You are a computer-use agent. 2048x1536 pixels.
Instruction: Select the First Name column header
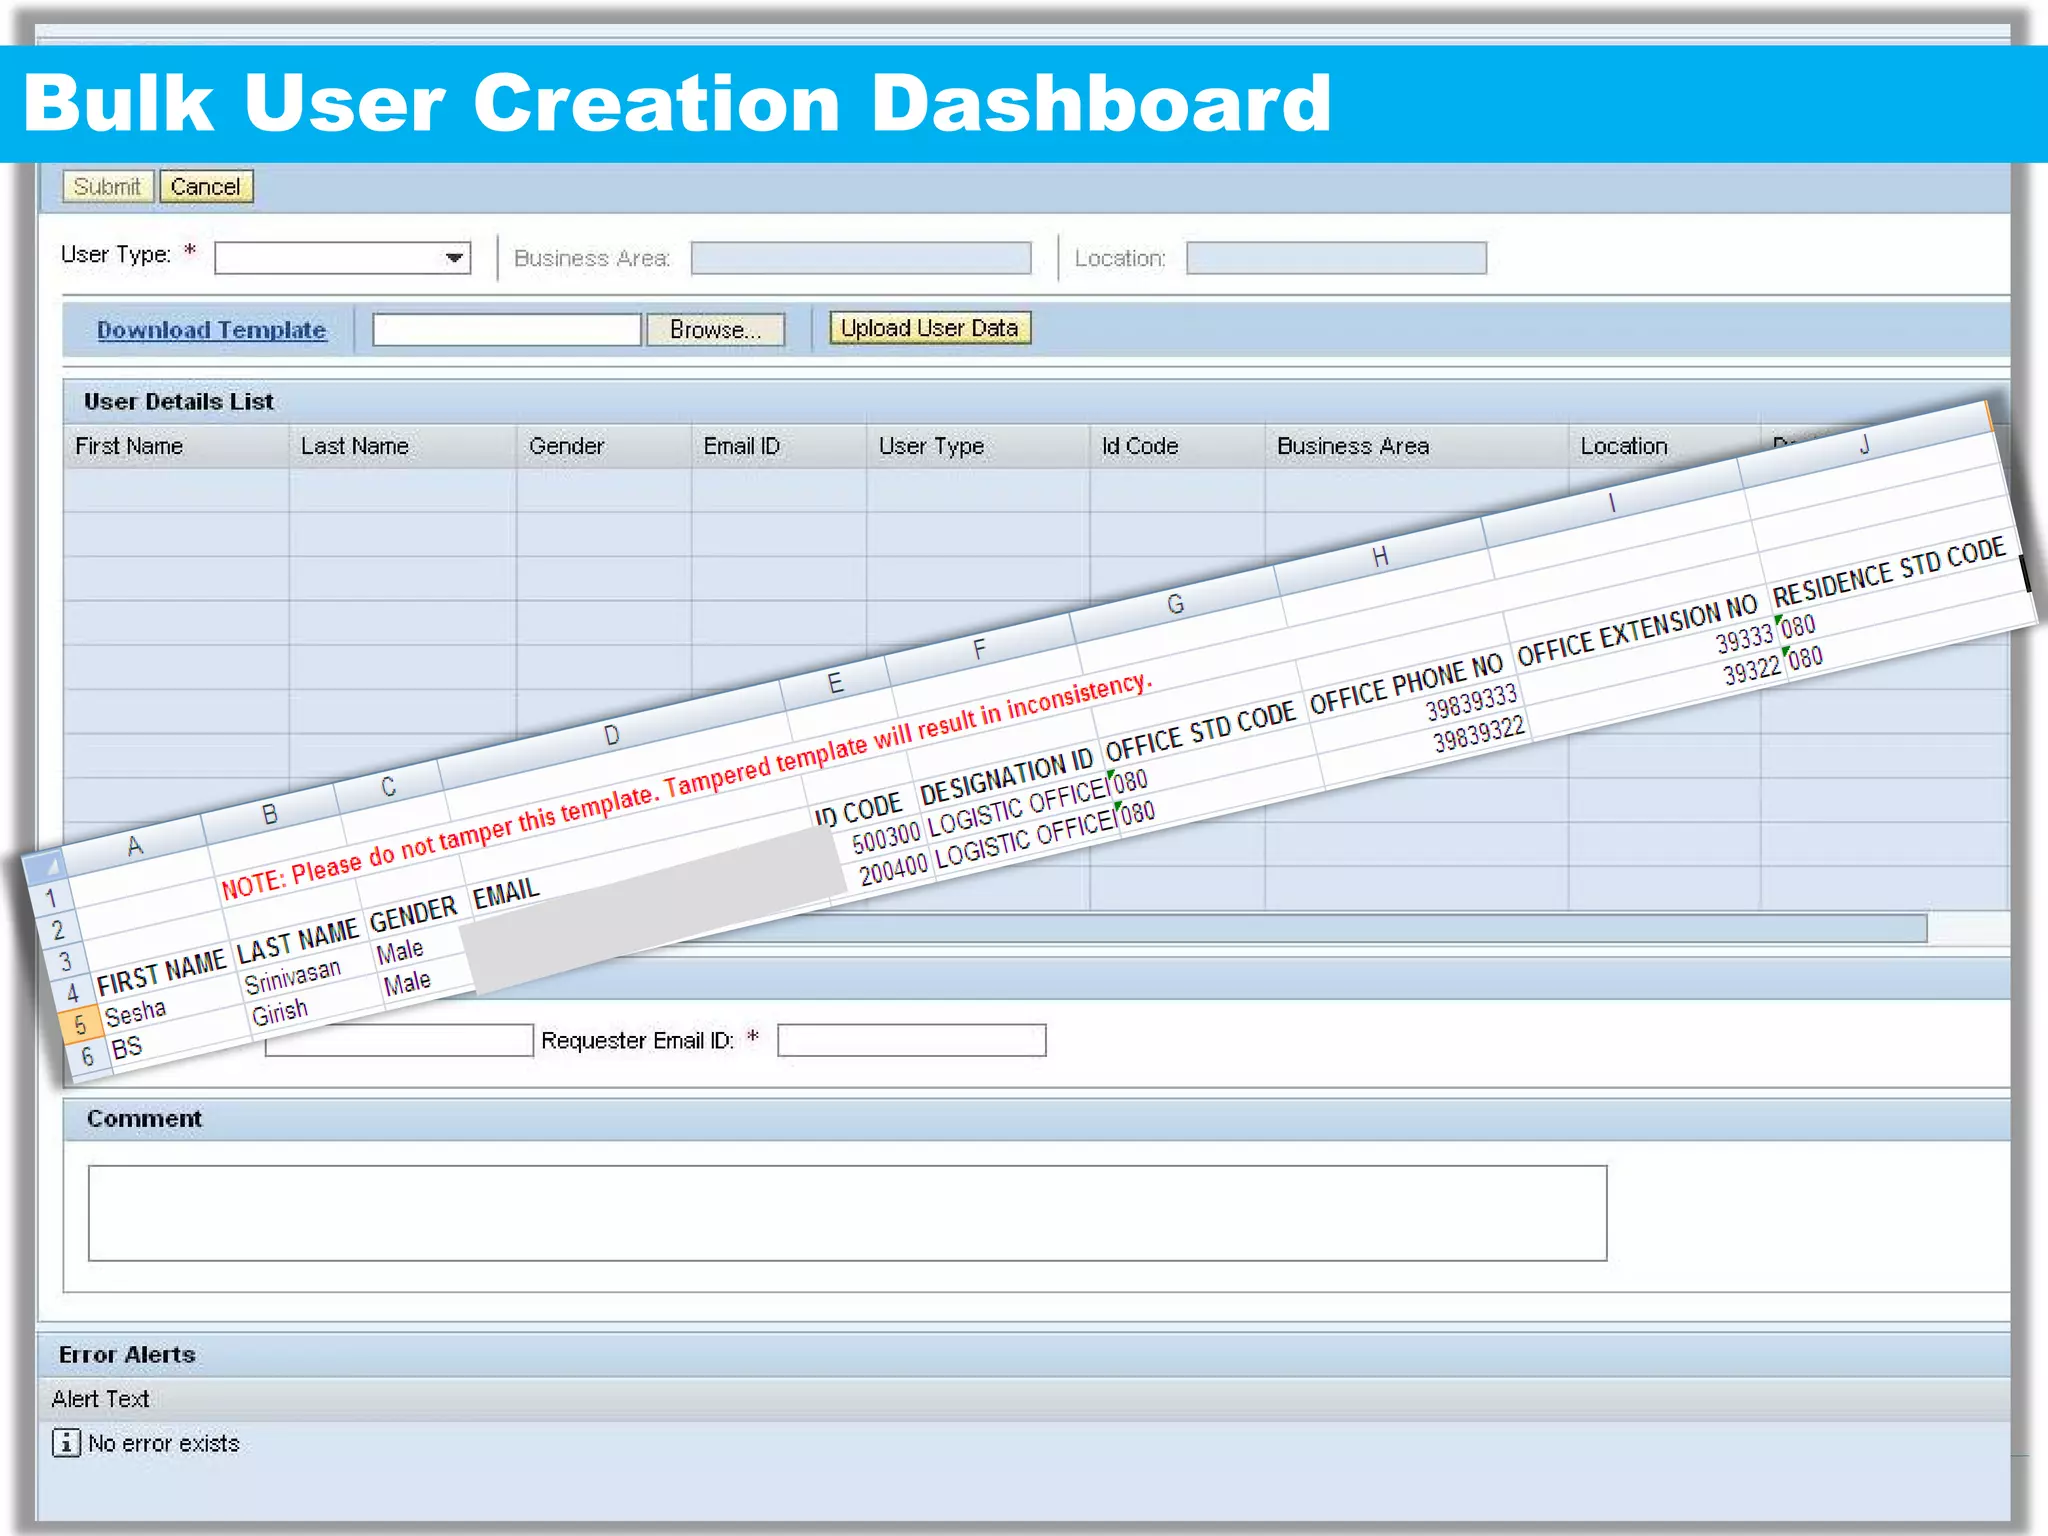click(x=176, y=446)
